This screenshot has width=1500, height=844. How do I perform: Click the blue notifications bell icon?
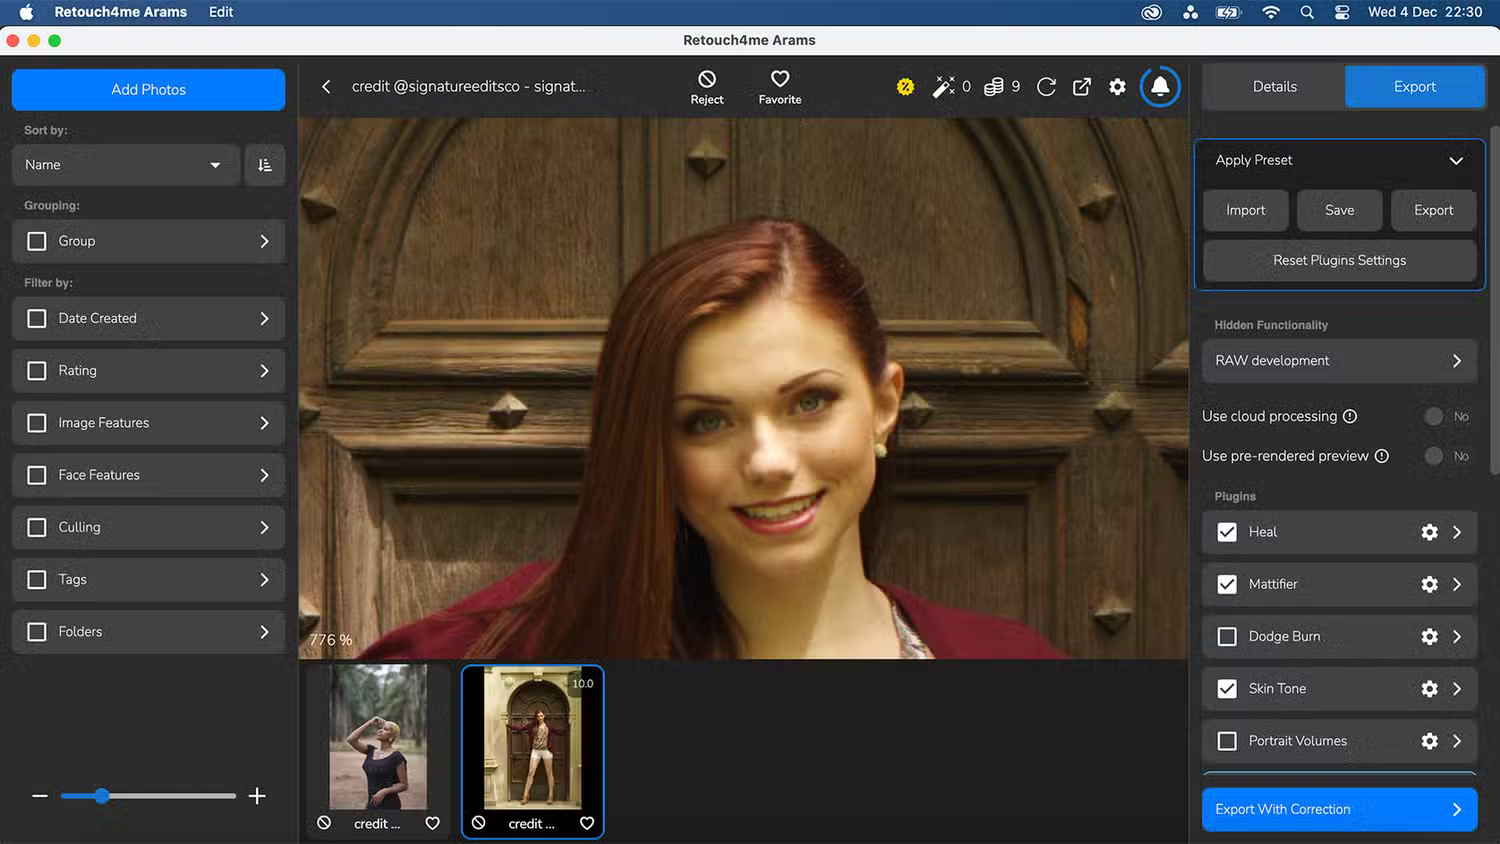pyautogui.click(x=1159, y=87)
